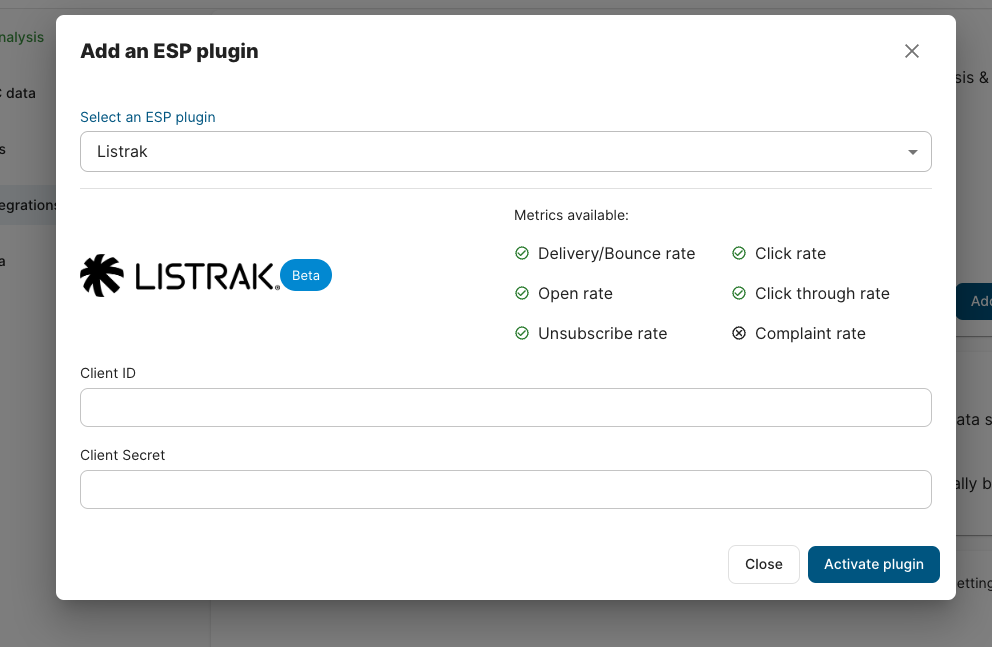
Task: Focus the Client ID input field
Action: tap(505, 407)
